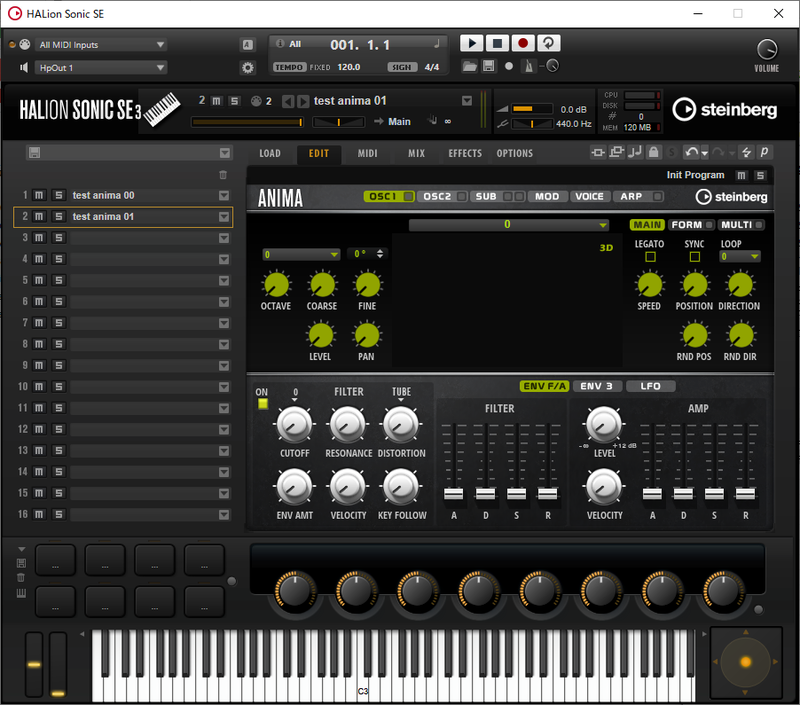Switch to the EFFECTS tab
800x705 pixels.
465,153
